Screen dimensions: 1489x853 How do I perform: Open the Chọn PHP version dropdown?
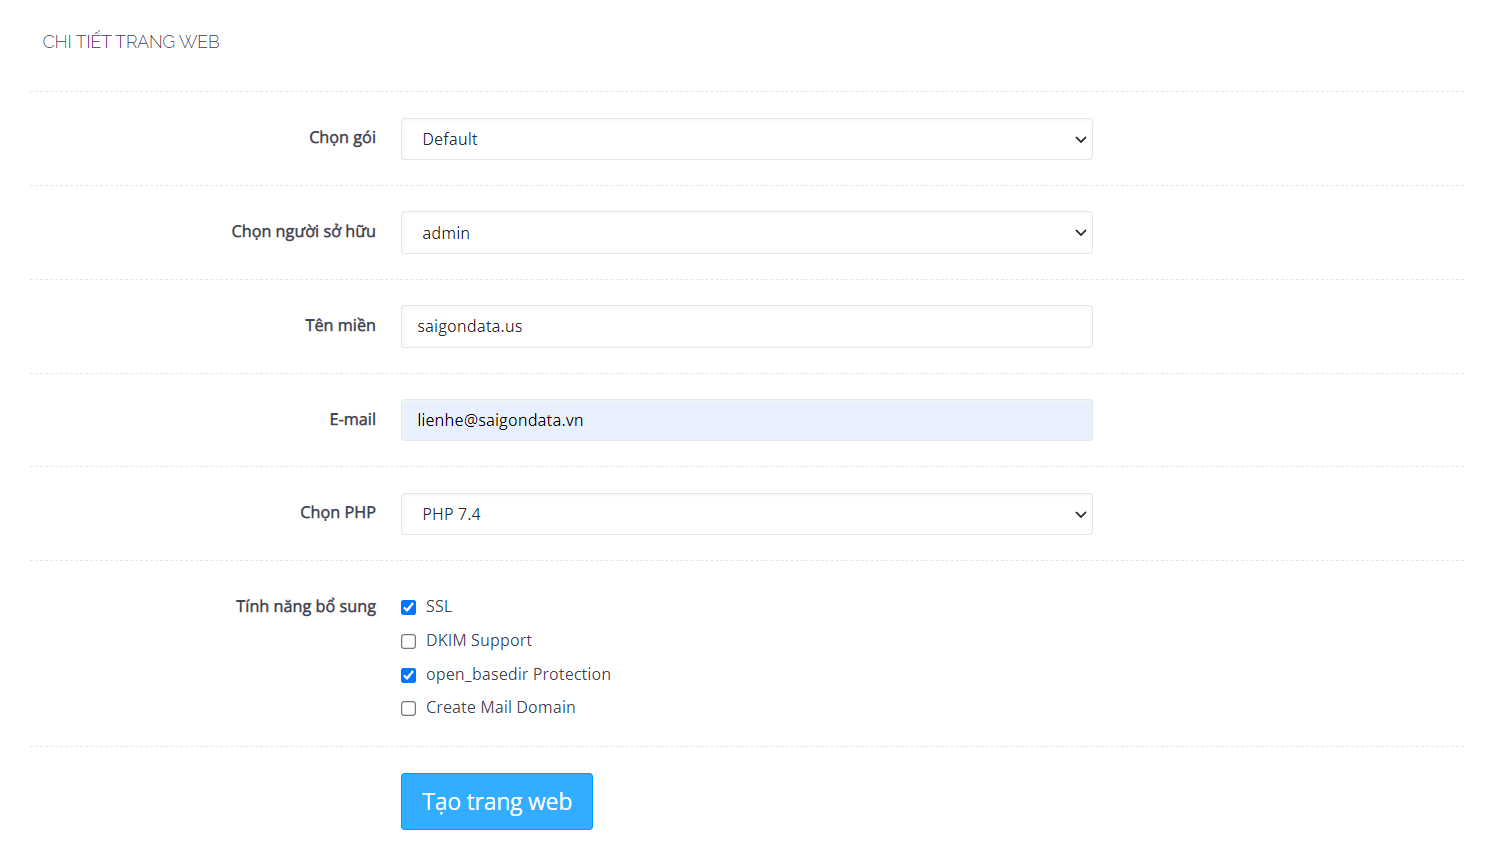(746, 514)
